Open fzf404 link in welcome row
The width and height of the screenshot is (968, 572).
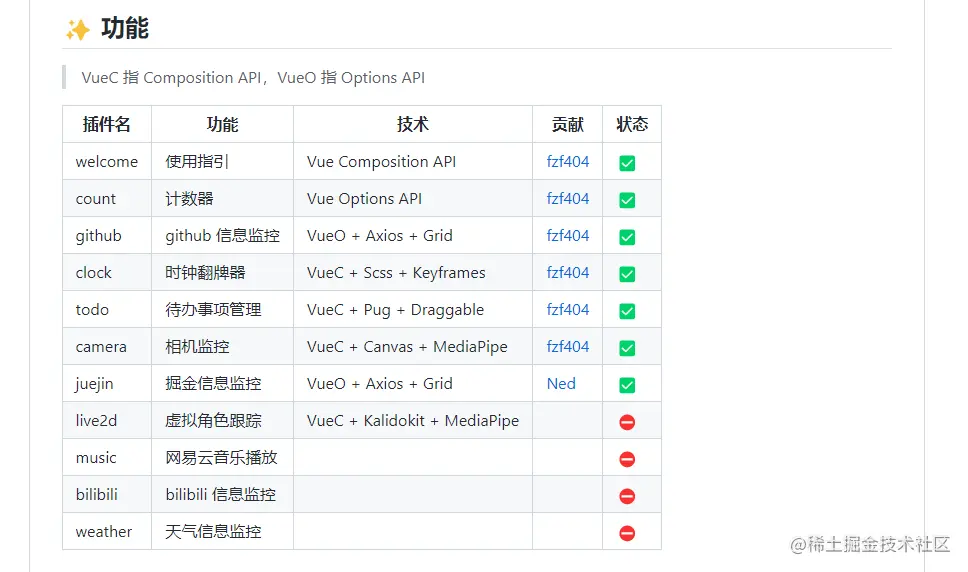point(567,162)
